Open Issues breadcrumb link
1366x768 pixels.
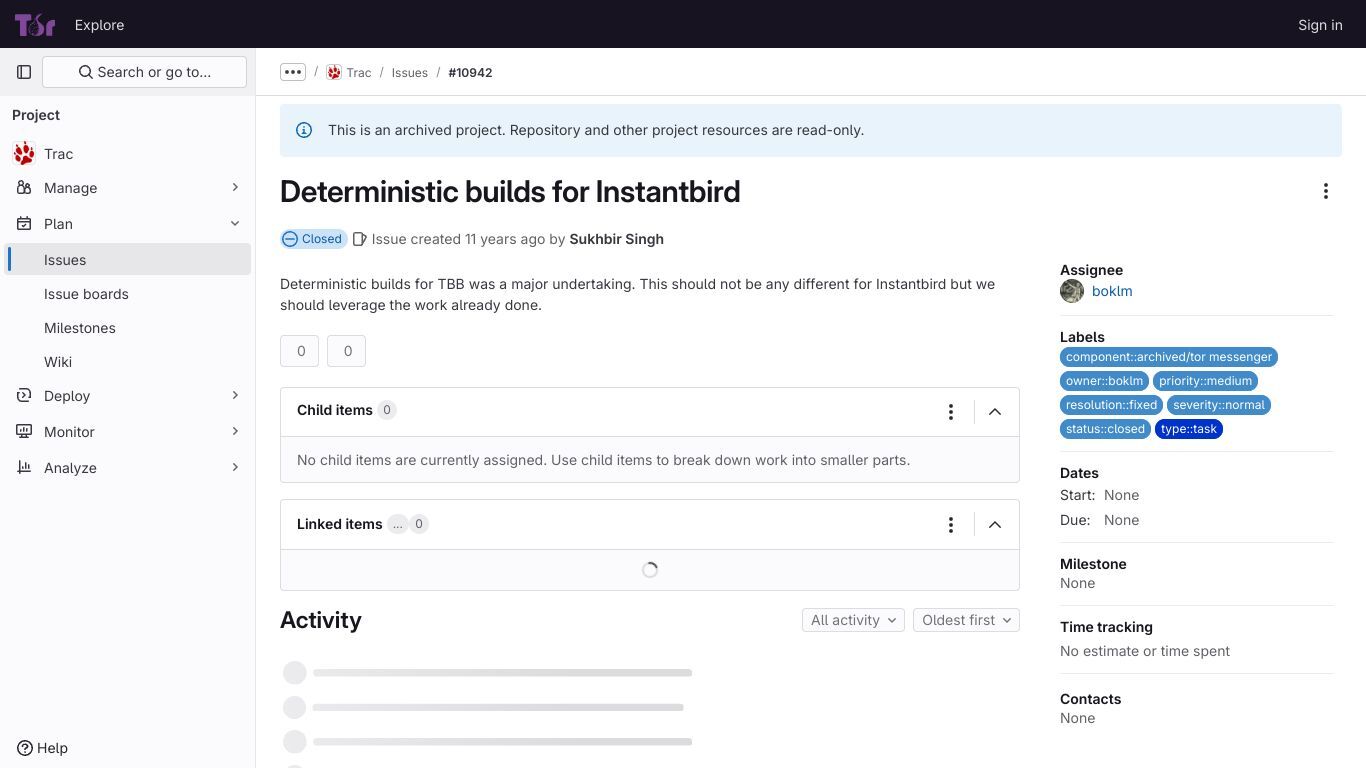[x=410, y=73]
